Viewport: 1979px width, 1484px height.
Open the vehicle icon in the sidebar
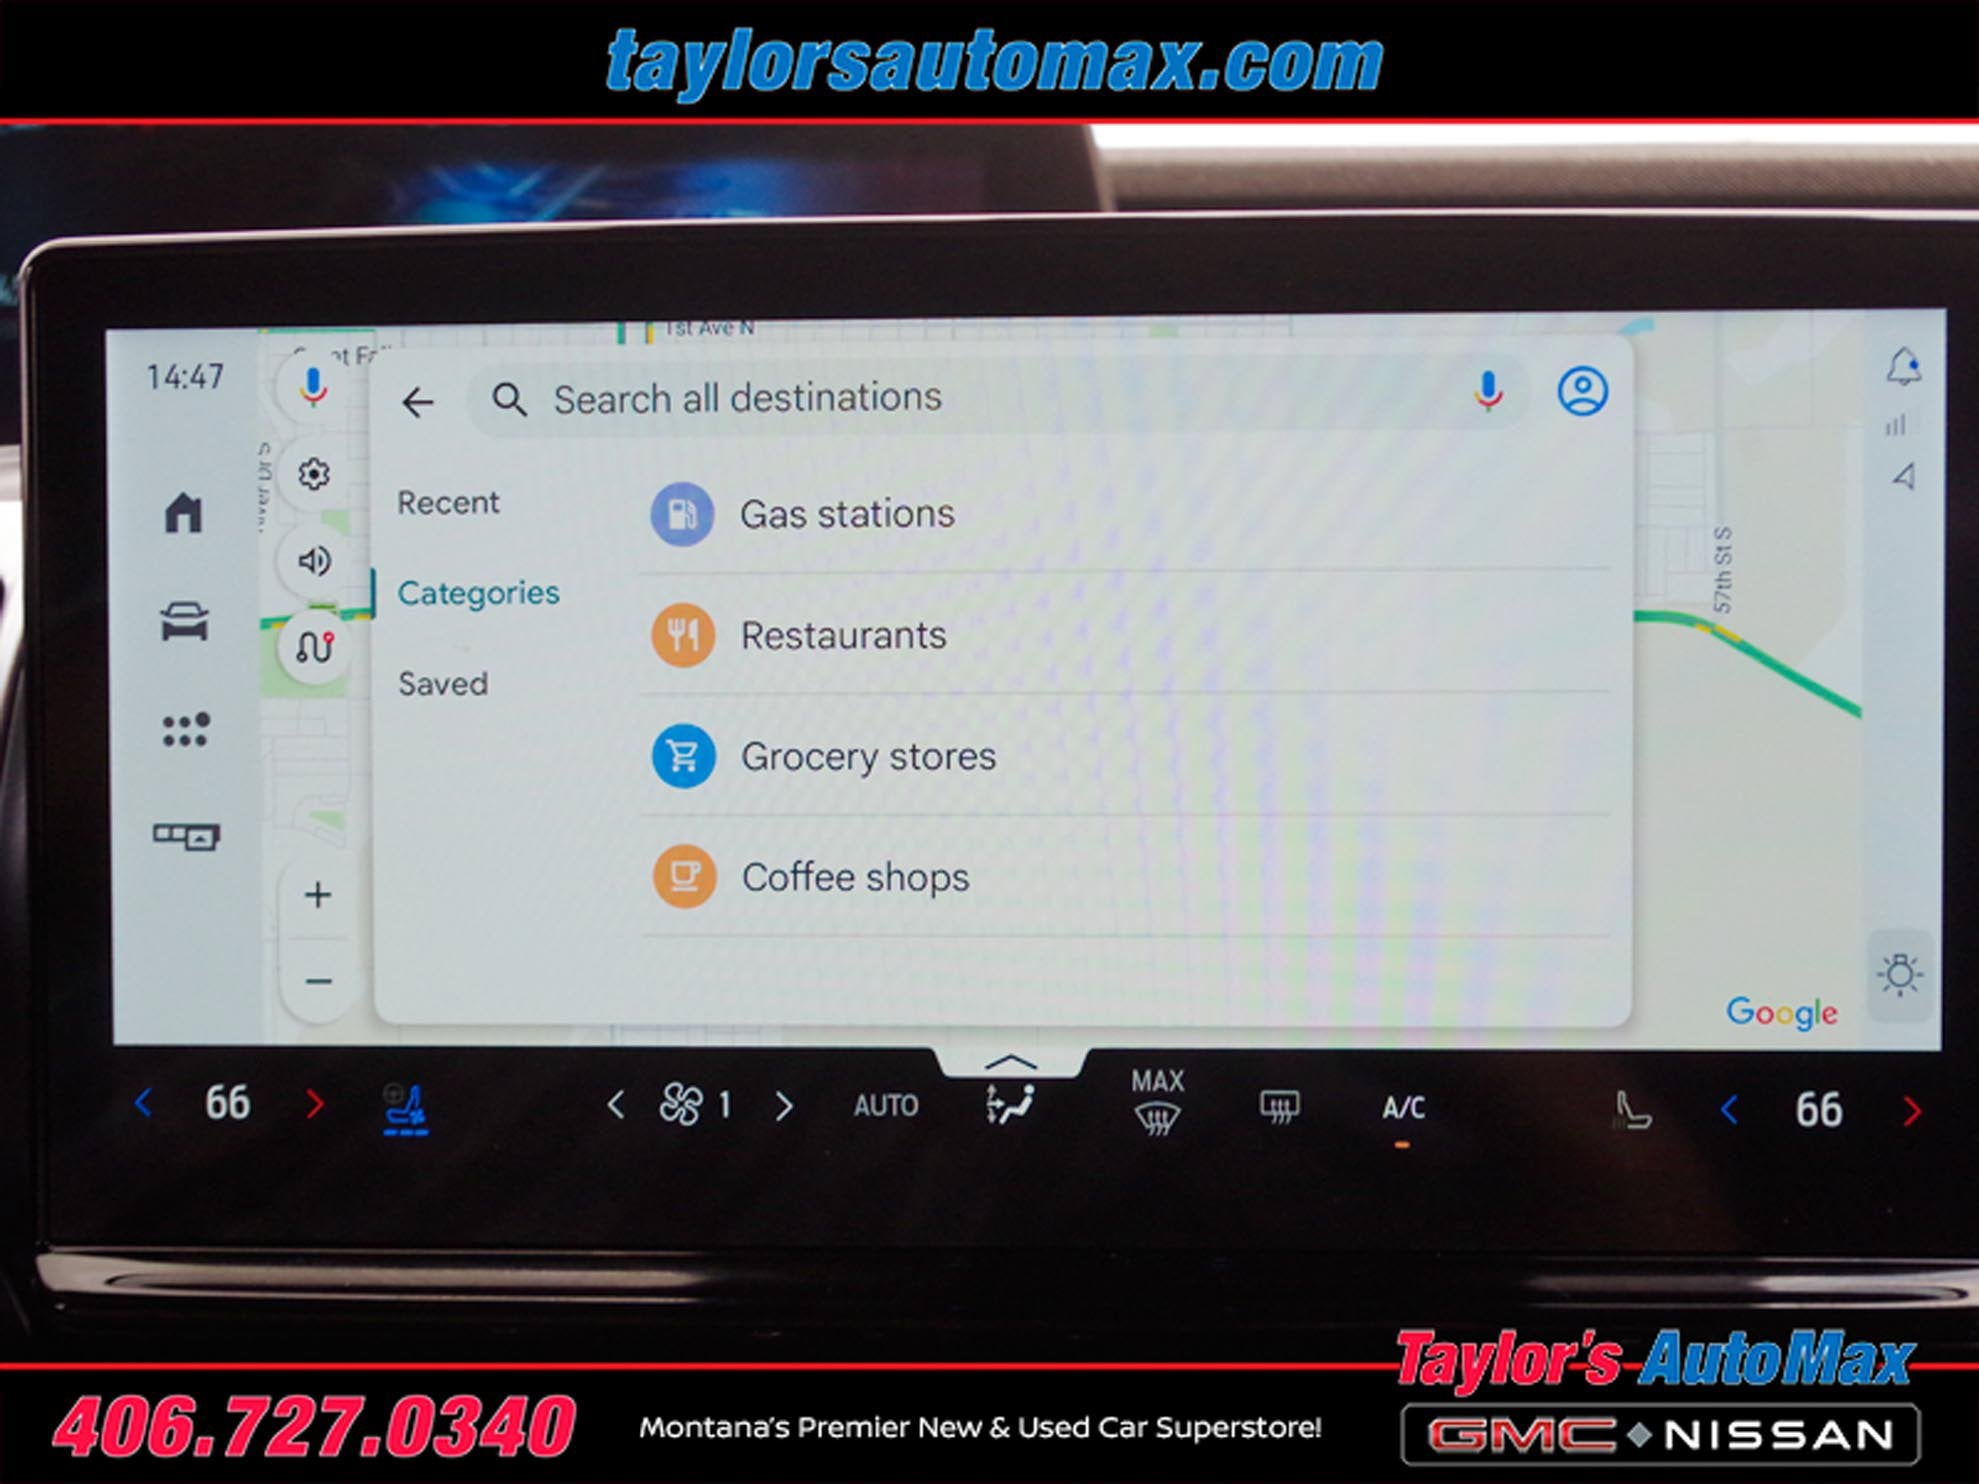[185, 621]
